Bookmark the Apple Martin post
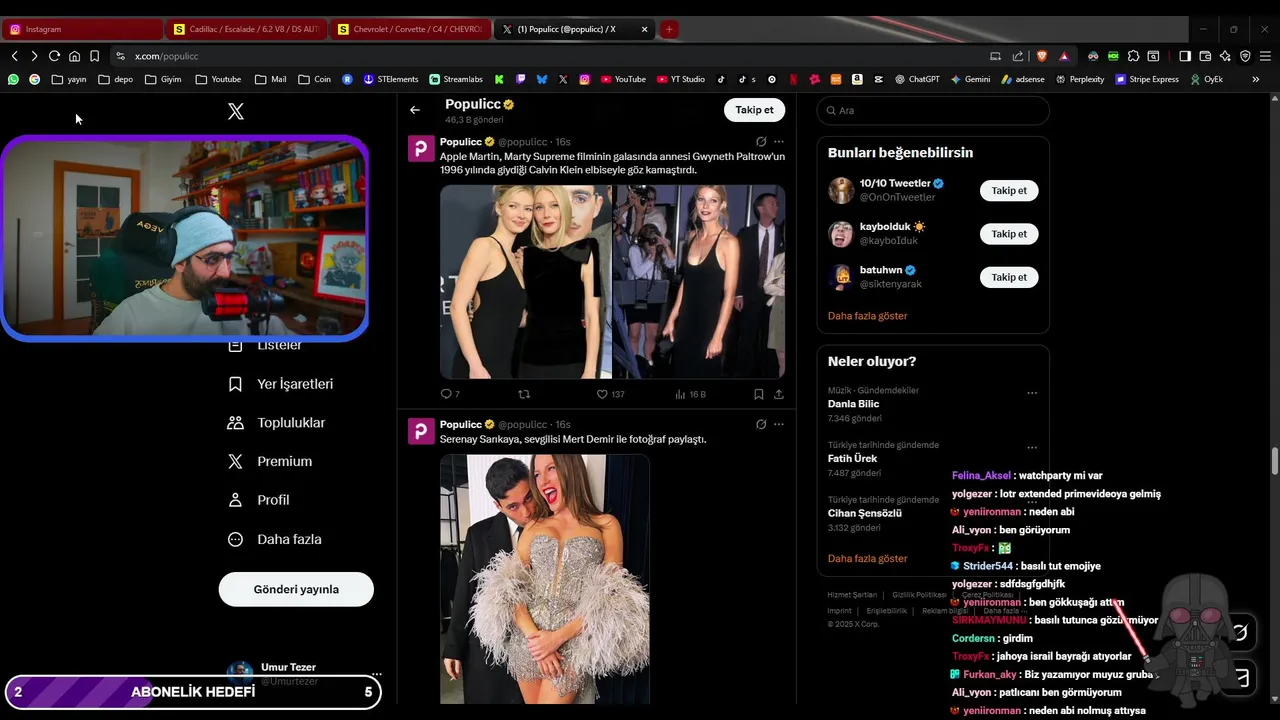Viewport: 1280px width, 720px height. pos(759,394)
